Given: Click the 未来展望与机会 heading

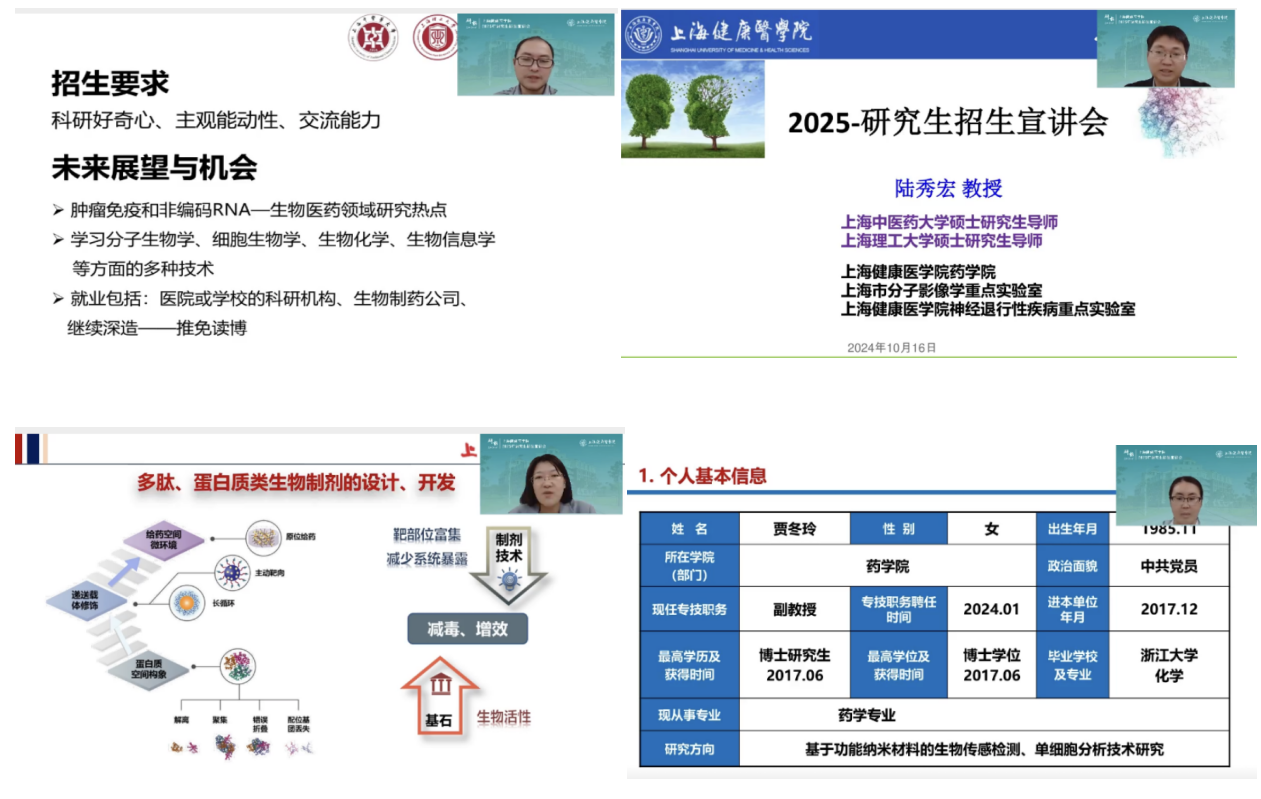Looking at the screenshot, I should pyautogui.click(x=154, y=167).
